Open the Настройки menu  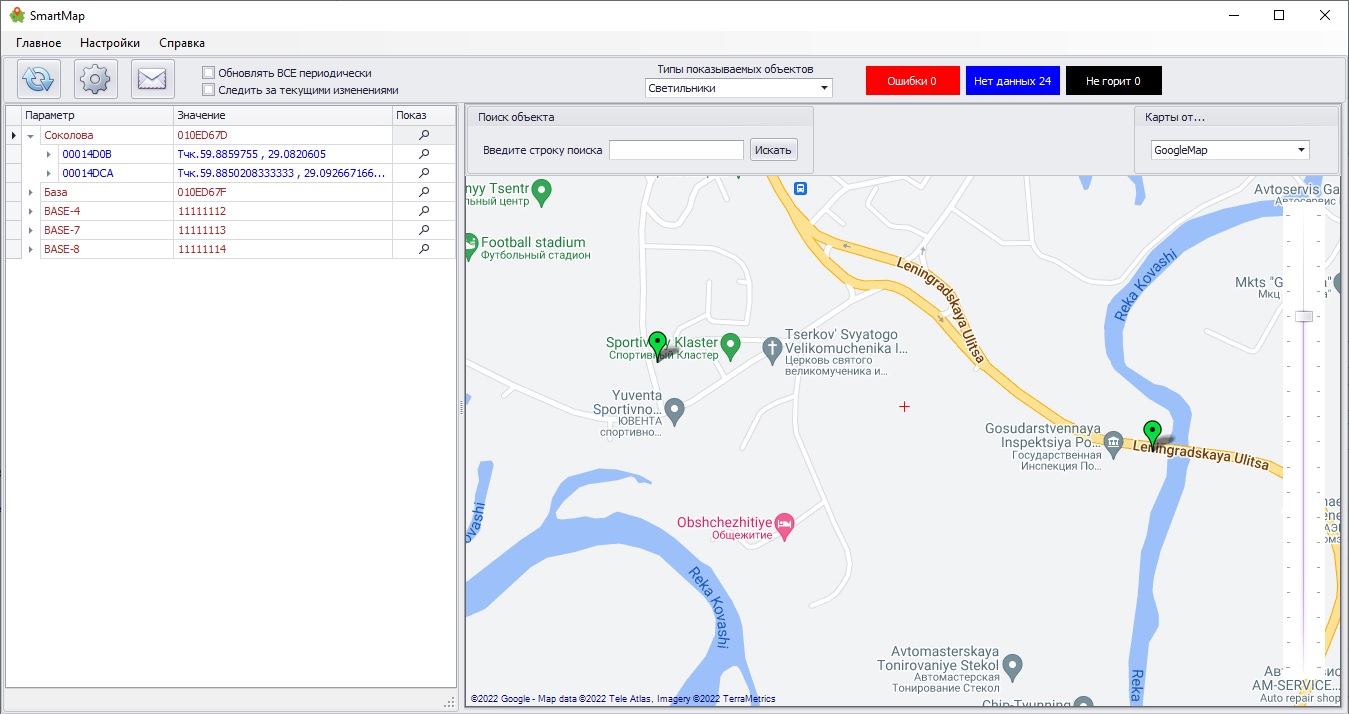point(110,43)
